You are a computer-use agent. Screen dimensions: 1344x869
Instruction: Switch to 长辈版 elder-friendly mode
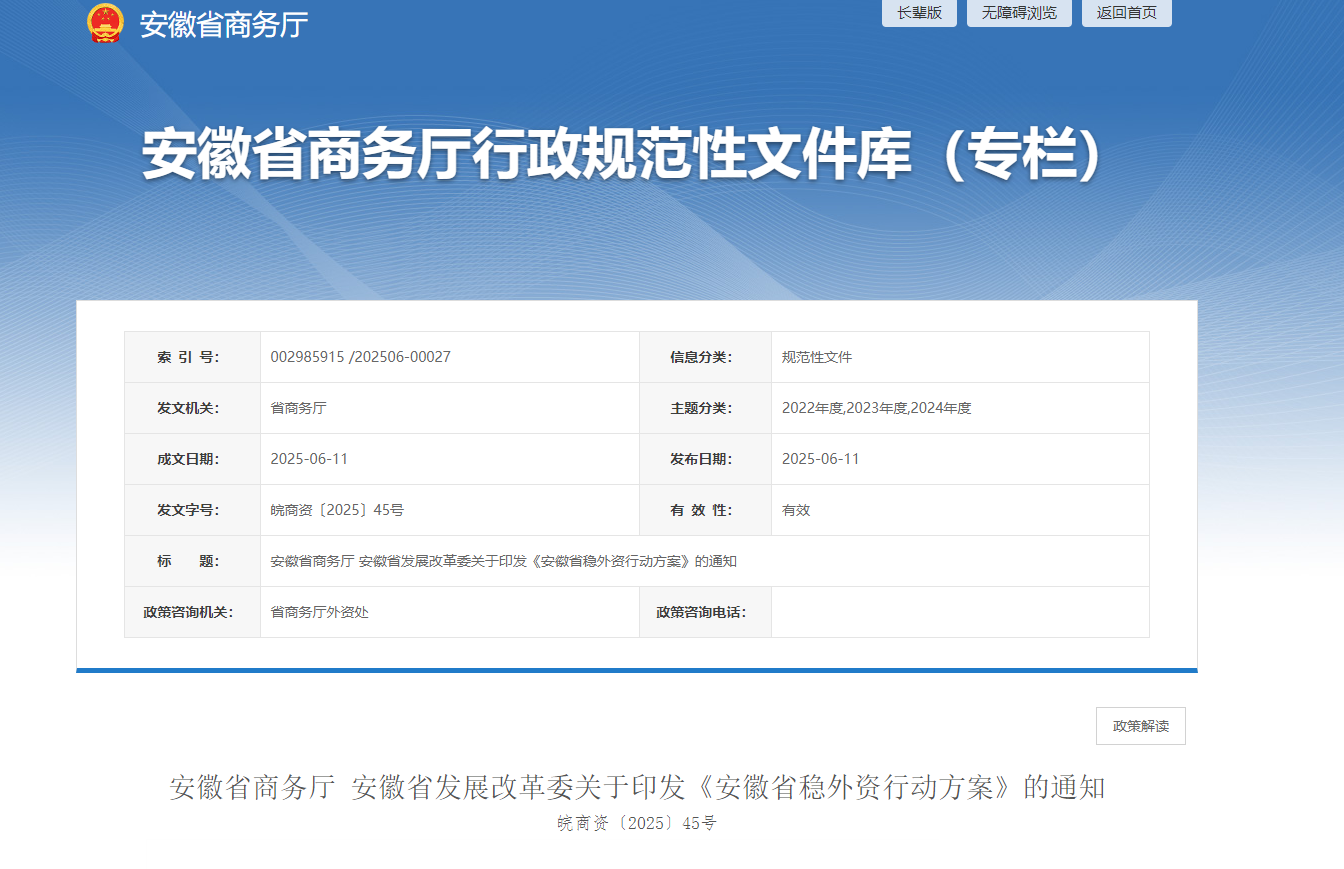tap(918, 13)
